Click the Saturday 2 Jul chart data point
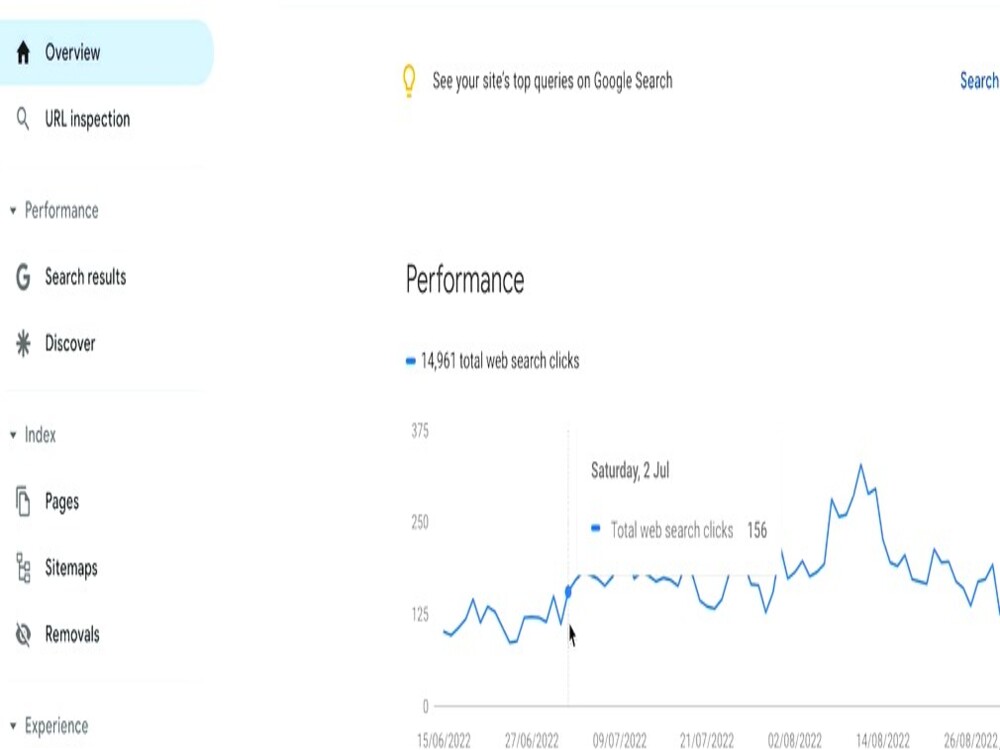The image size is (1000, 750). click(568, 590)
